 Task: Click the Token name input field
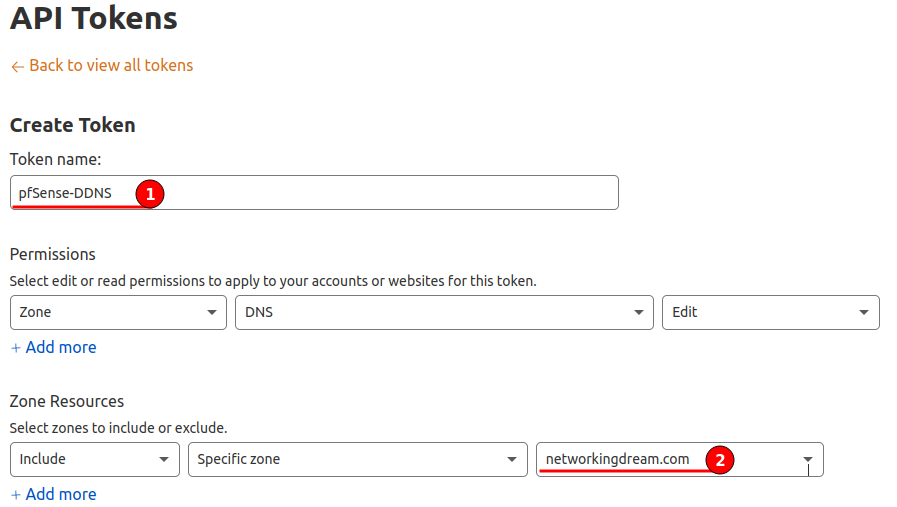[314, 193]
